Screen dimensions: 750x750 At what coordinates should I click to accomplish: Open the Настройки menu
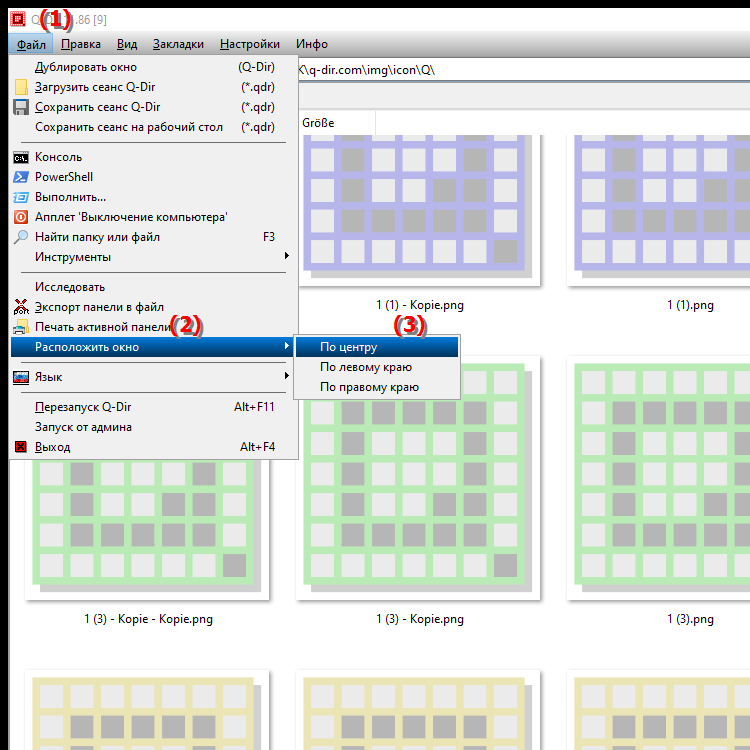[x=250, y=44]
